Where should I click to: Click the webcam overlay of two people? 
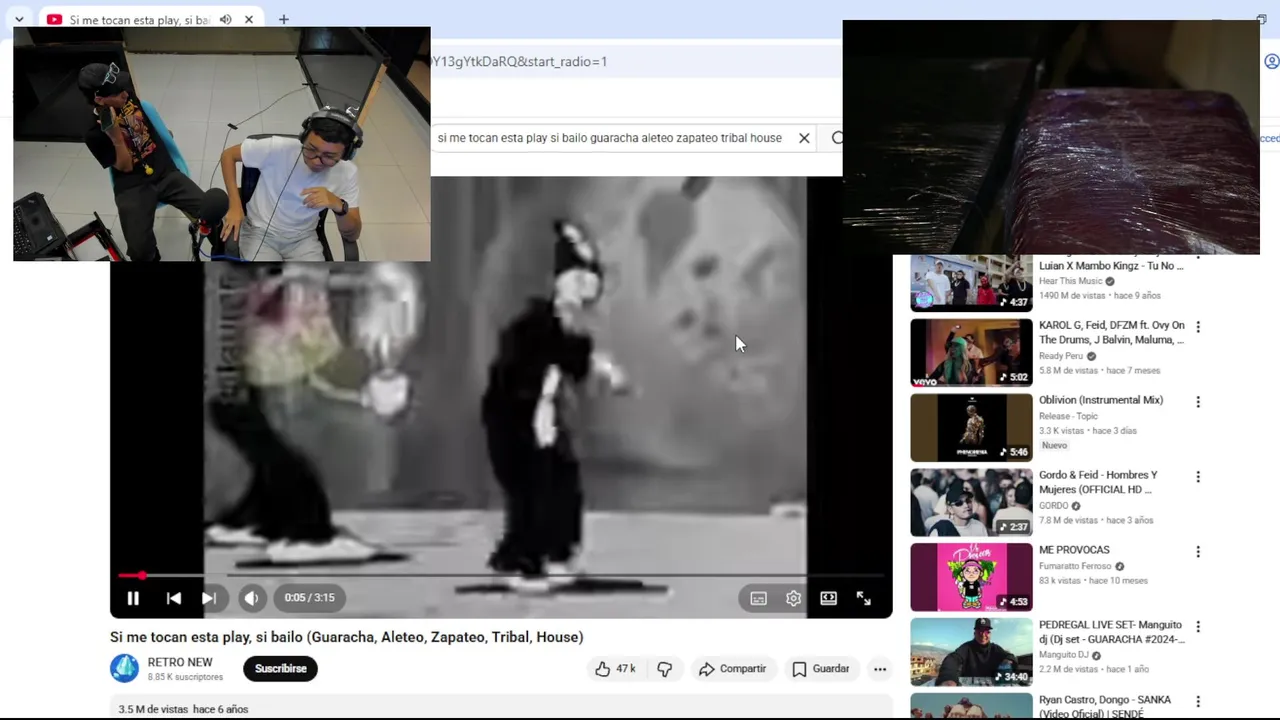coord(222,144)
